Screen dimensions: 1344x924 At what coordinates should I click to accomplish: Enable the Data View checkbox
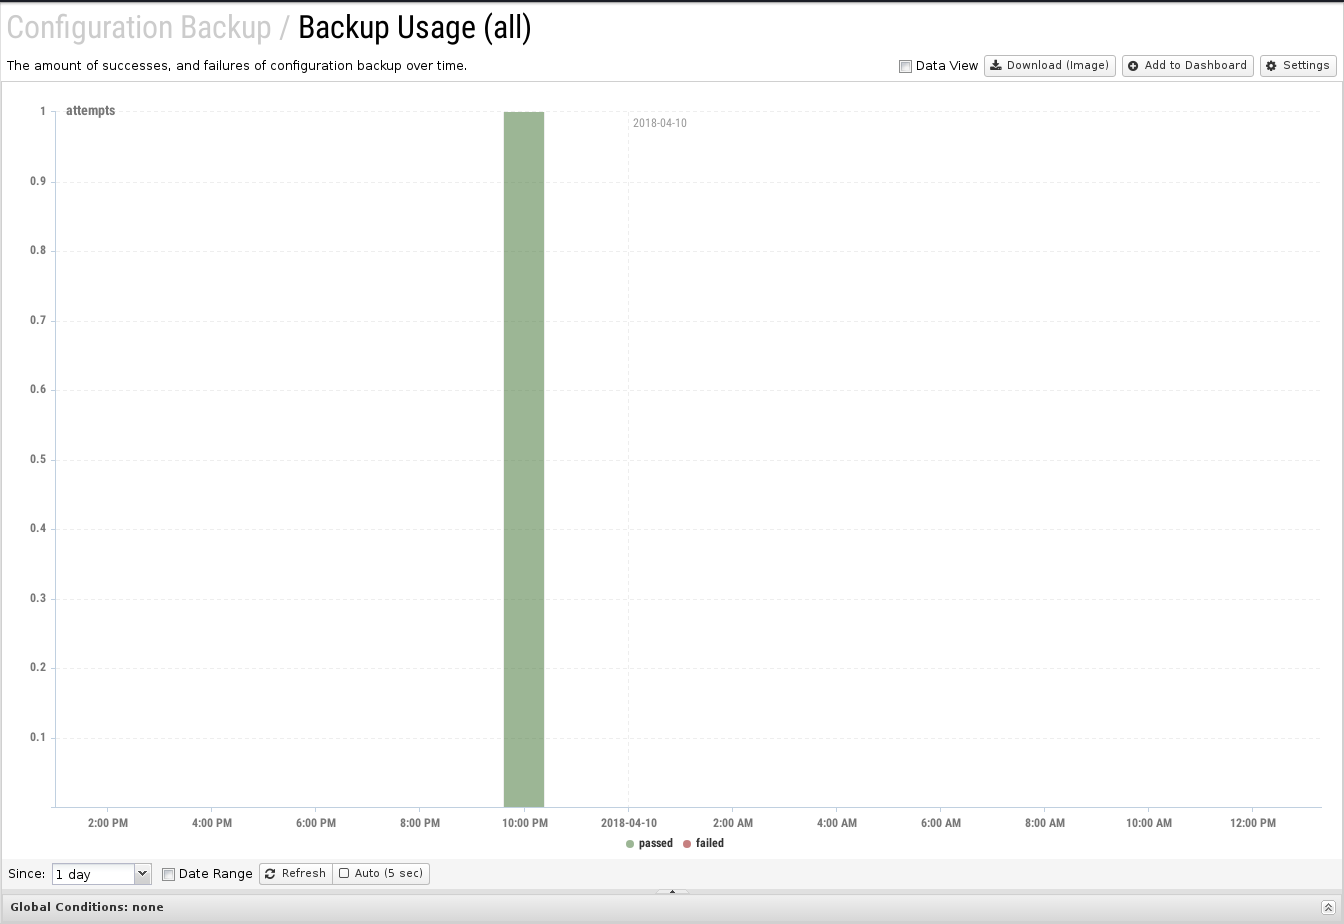click(905, 67)
